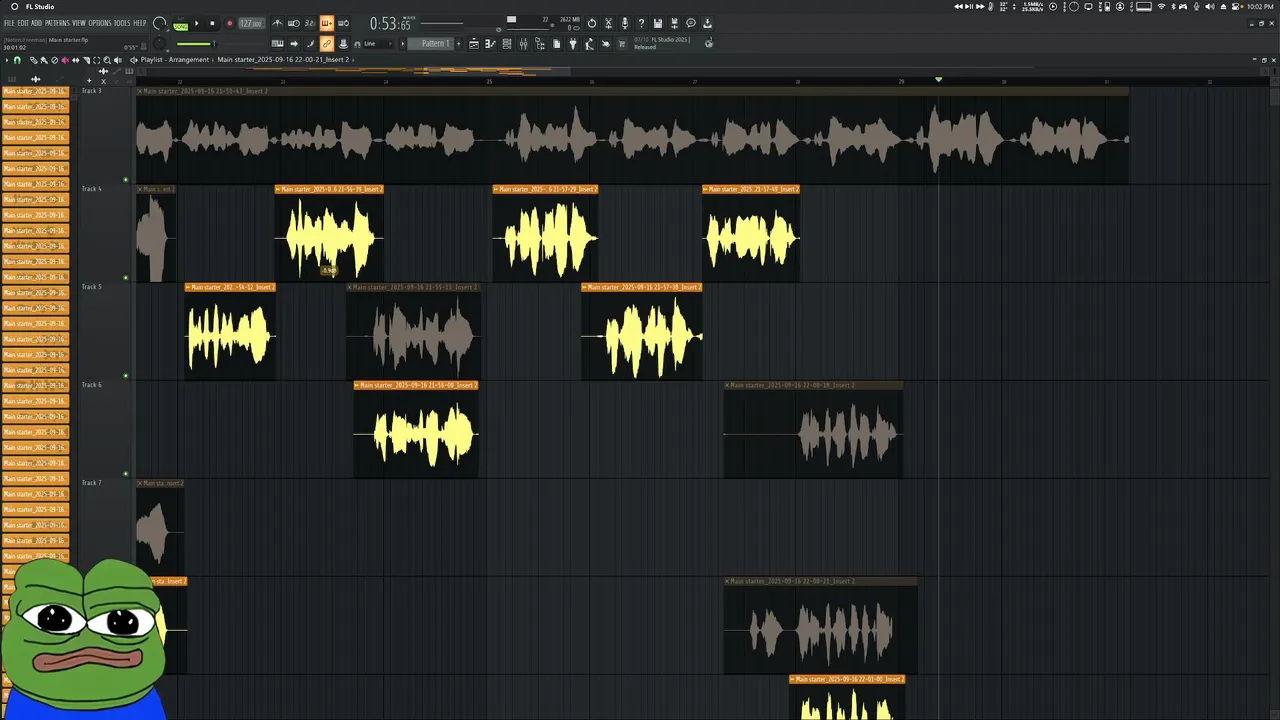
Task: Click the Track 5 label
Action: (92, 287)
